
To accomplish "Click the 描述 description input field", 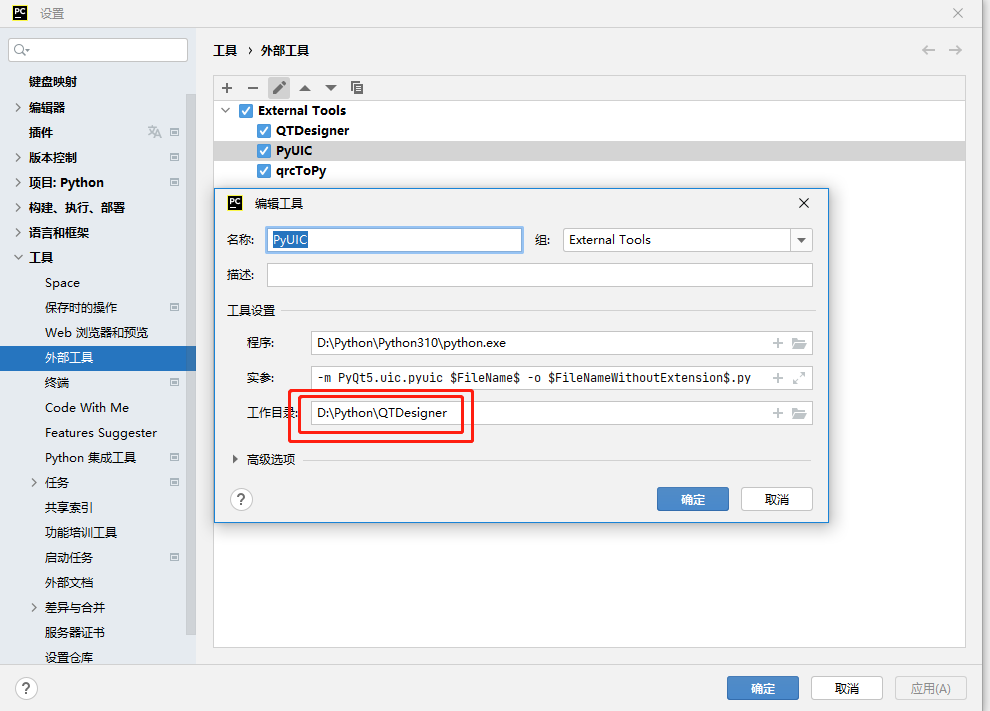I will (x=540, y=275).
